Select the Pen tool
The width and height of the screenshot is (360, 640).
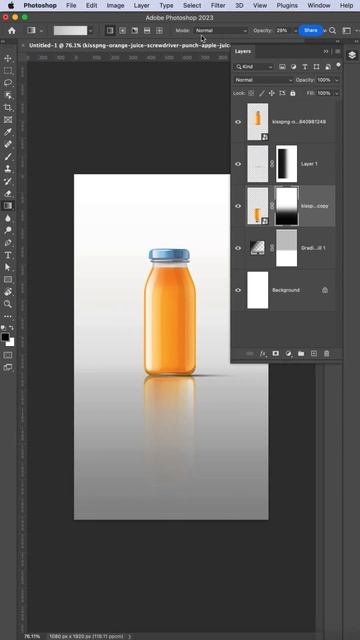coord(8,242)
